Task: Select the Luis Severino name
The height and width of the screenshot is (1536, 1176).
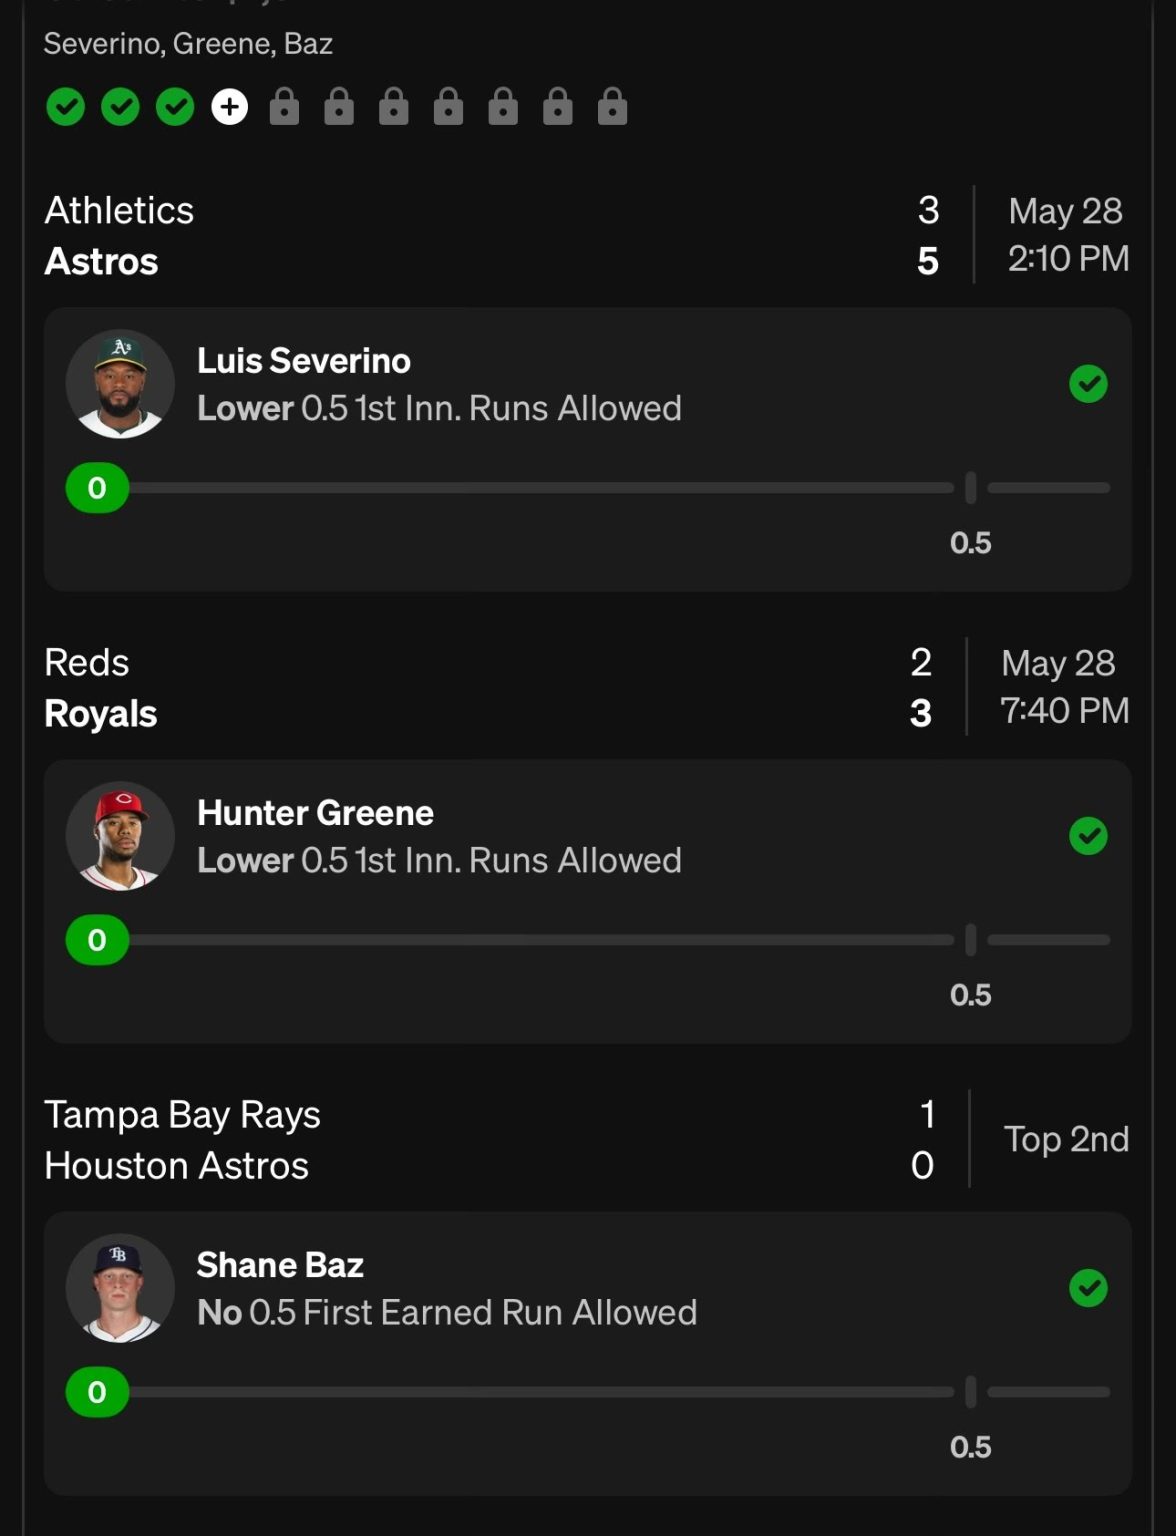Action: (x=304, y=361)
